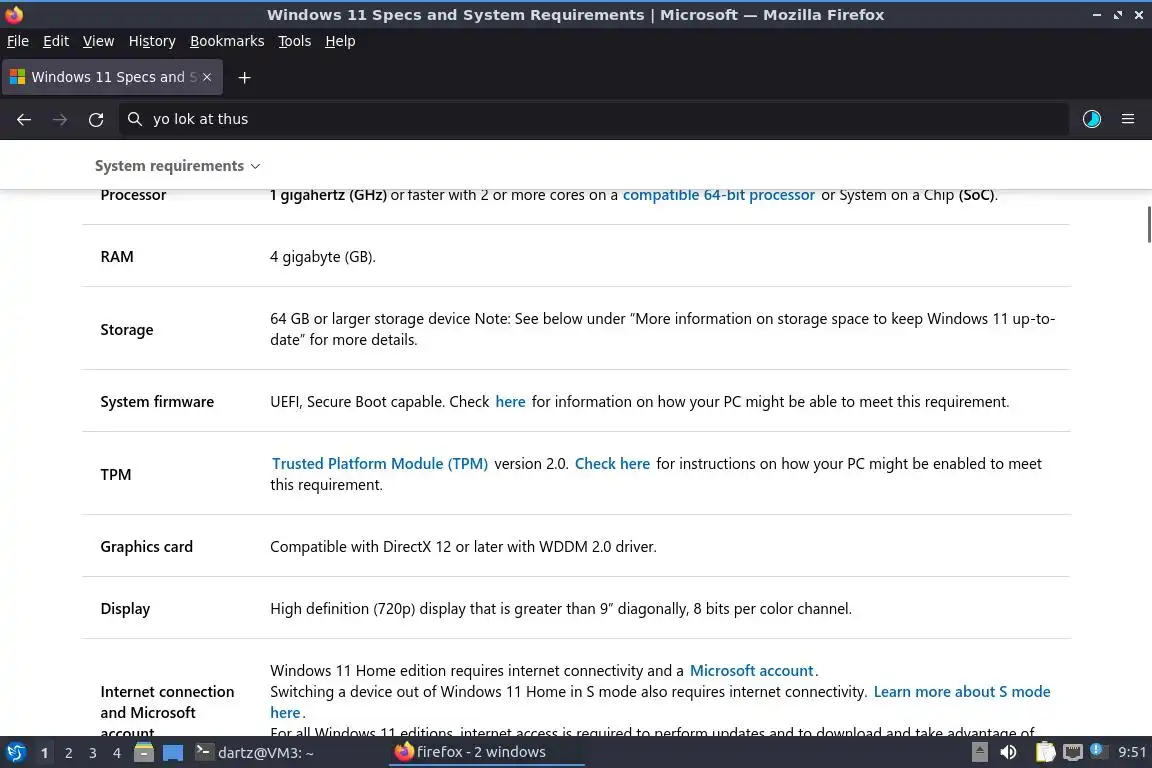This screenshot has width=1152, height=768.
Task: Switch to workspace 1
Action: click(44, 753)
